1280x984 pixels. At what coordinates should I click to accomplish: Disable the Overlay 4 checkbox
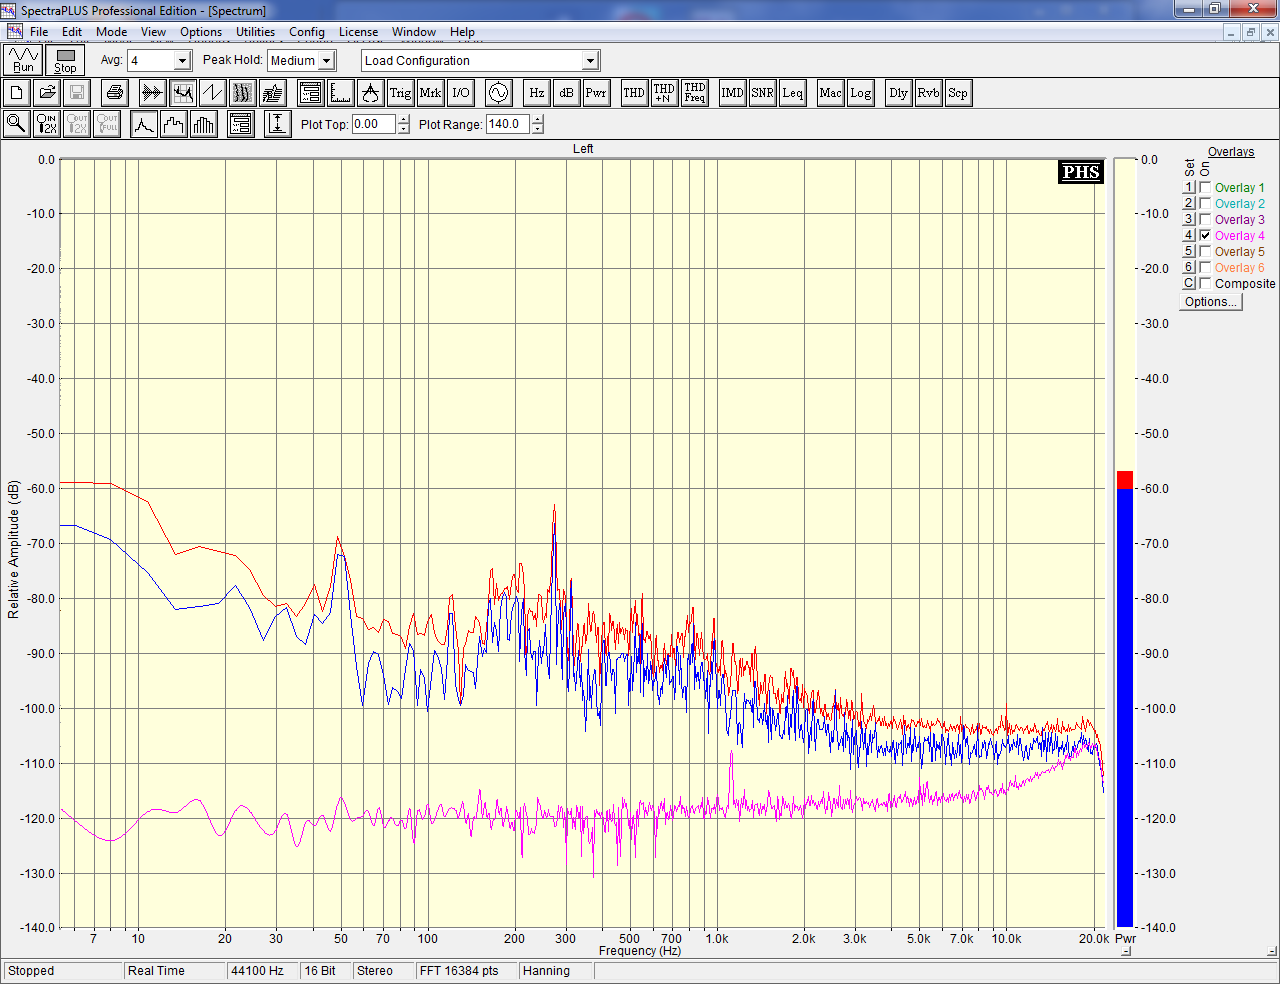(1205, 235)
